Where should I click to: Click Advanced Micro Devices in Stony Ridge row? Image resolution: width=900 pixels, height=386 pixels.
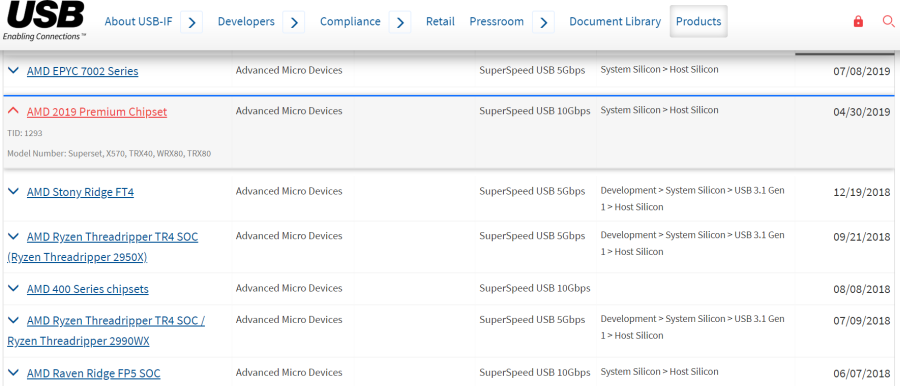289,191
